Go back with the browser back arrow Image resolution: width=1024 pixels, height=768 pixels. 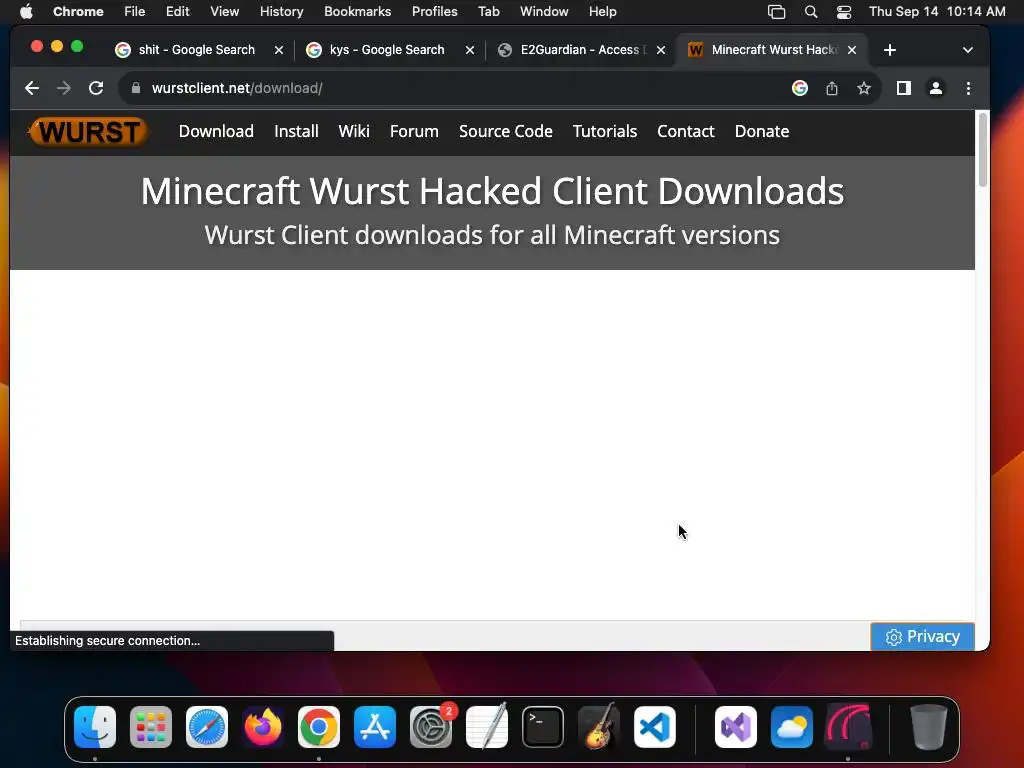tap(31, 88)
